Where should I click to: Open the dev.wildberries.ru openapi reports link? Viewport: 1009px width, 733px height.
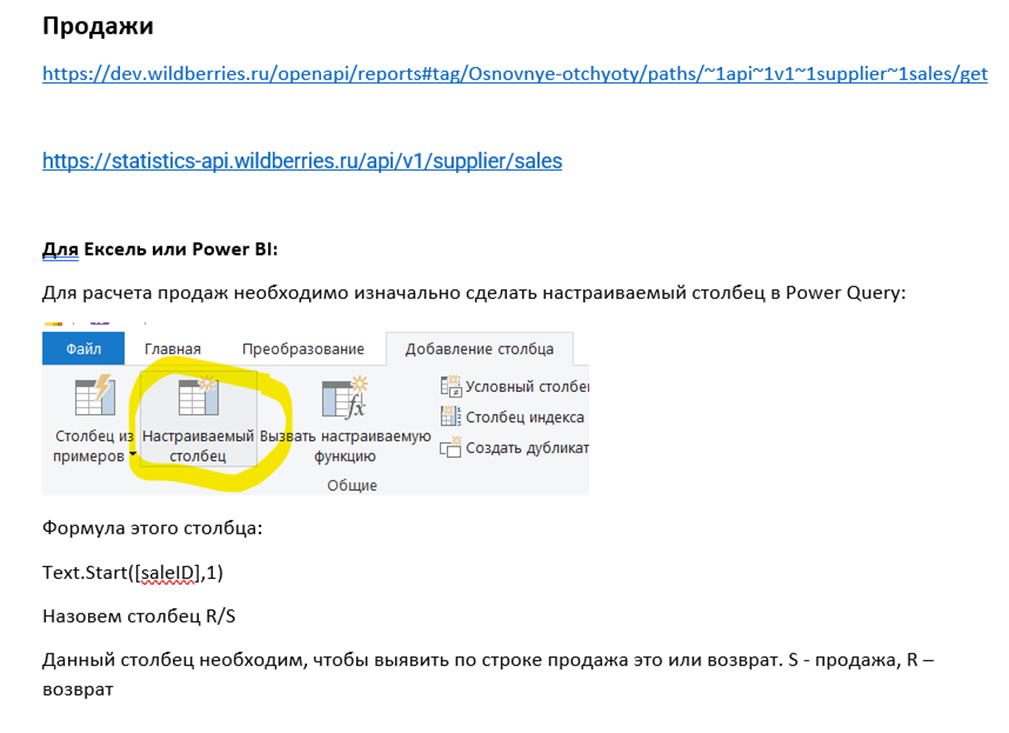pos(515,74)
